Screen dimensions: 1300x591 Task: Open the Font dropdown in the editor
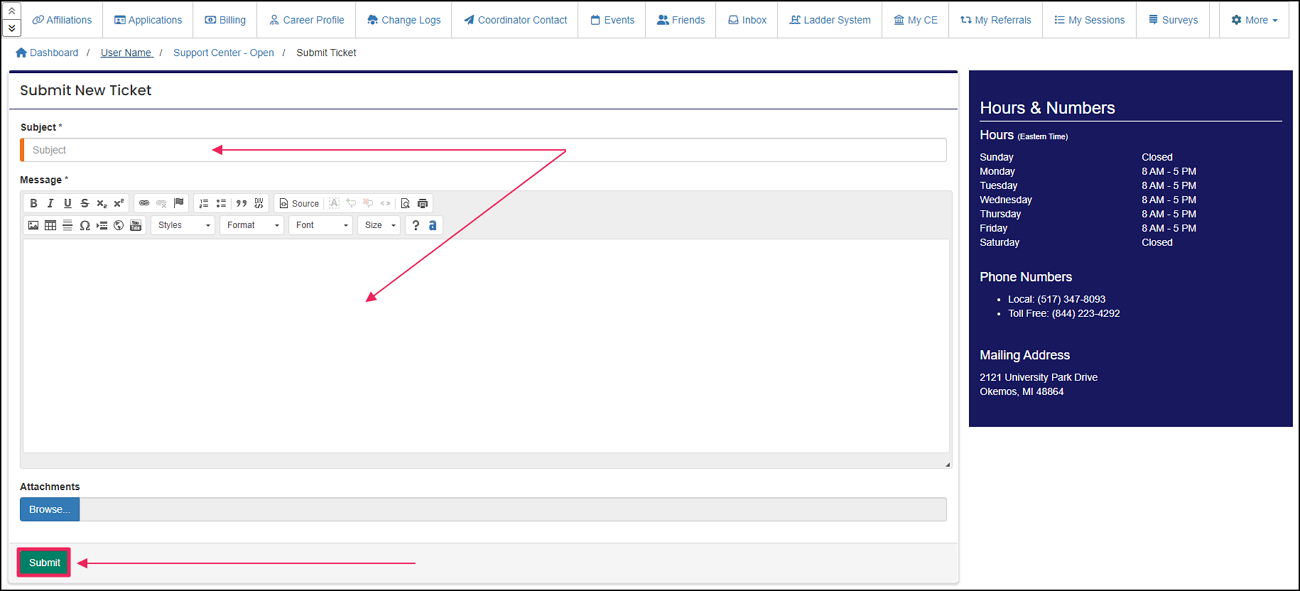[319, 225]
